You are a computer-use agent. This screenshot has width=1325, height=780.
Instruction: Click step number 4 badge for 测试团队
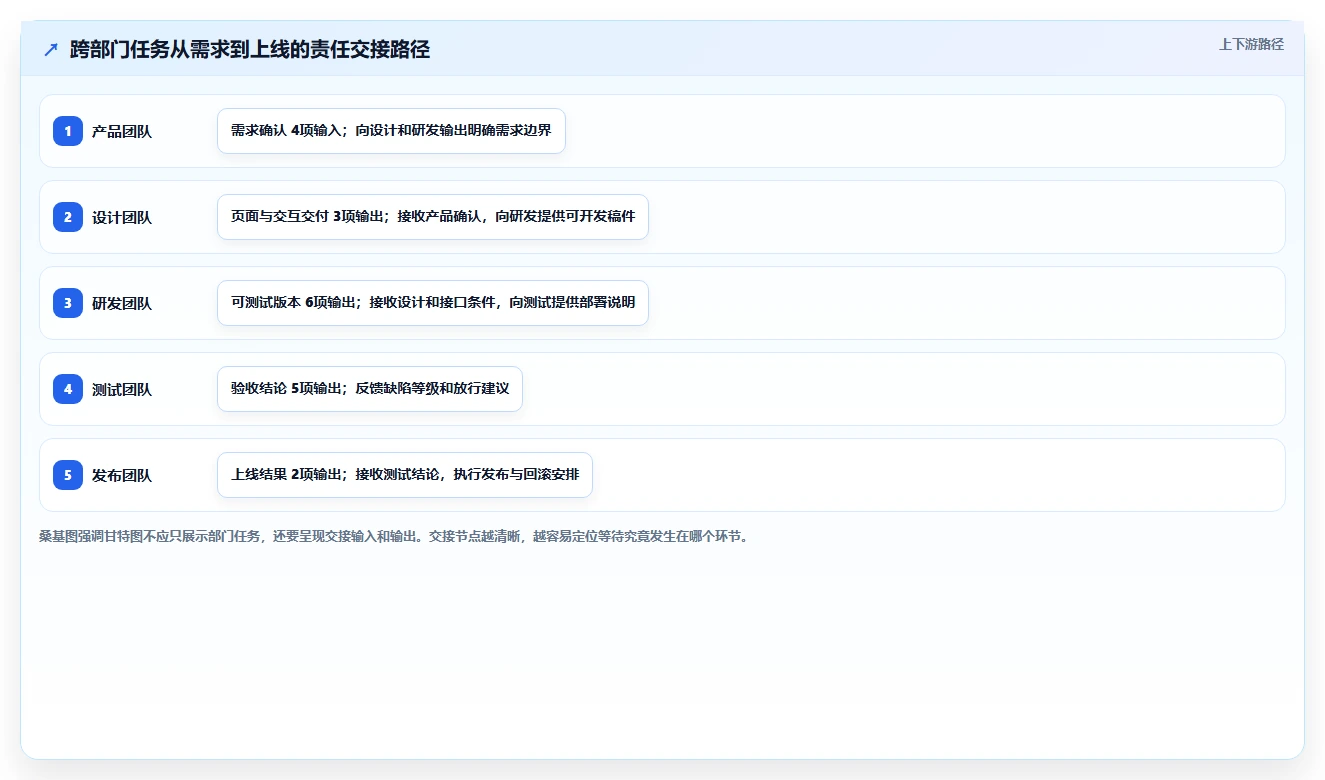pyautogui.click(x=68, y=389)
